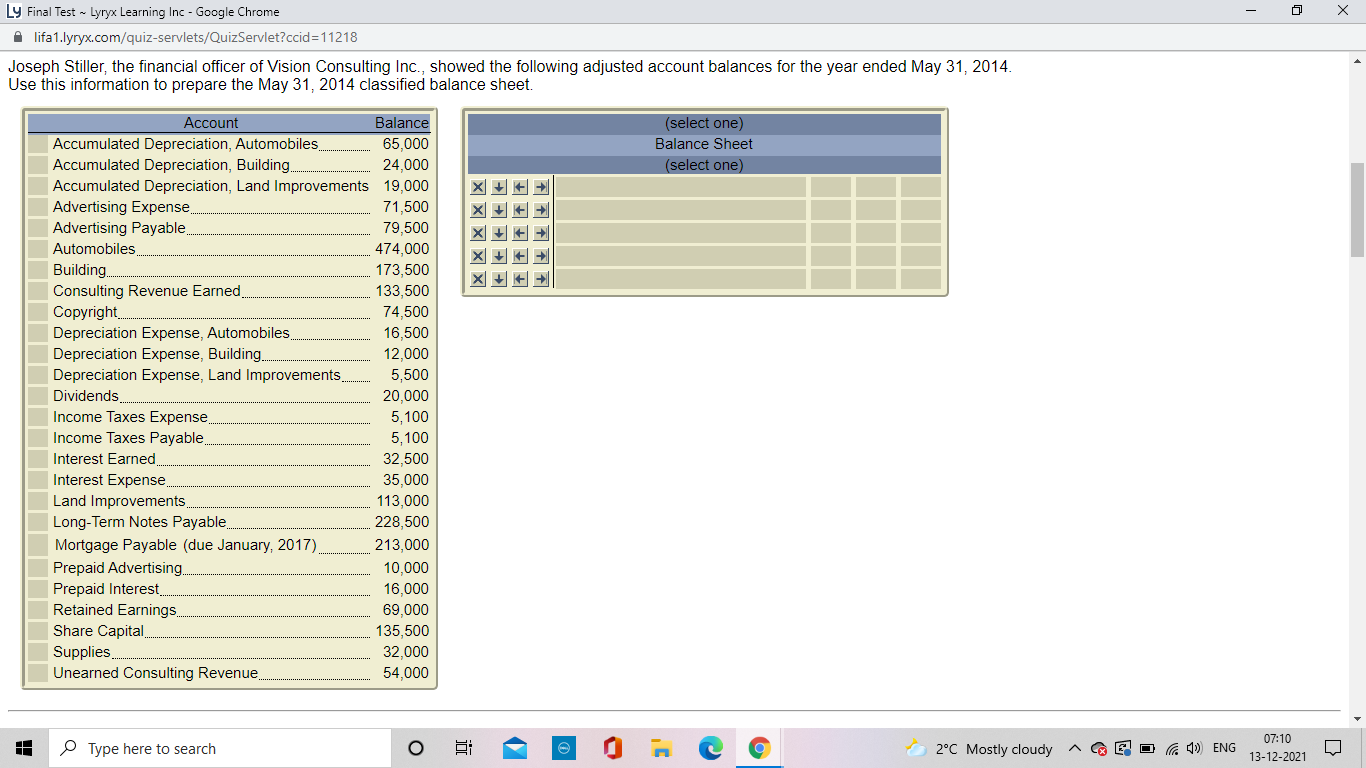
Task: Click the third row's description field
Action: (x=680, y=233)
